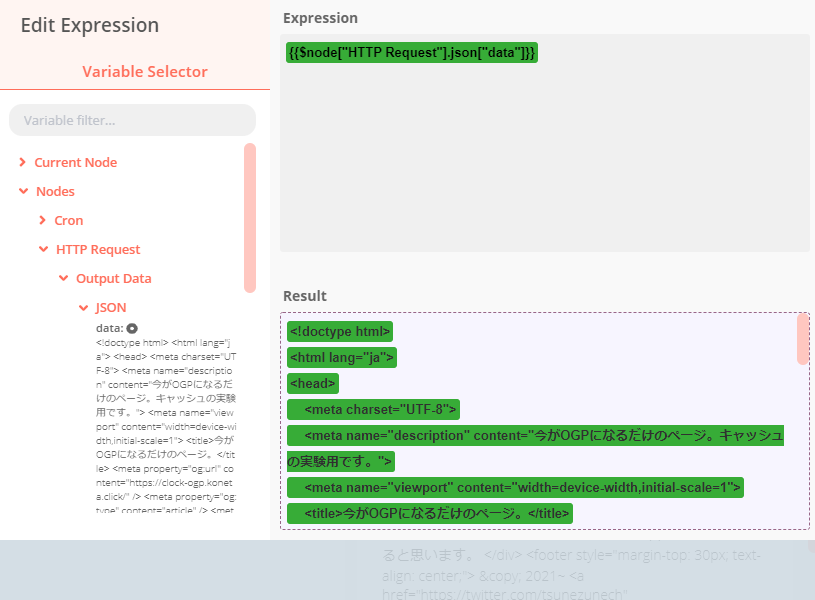Expand the Current Node chevron arrow
This screenshot has width=815, height=600.
22,163
